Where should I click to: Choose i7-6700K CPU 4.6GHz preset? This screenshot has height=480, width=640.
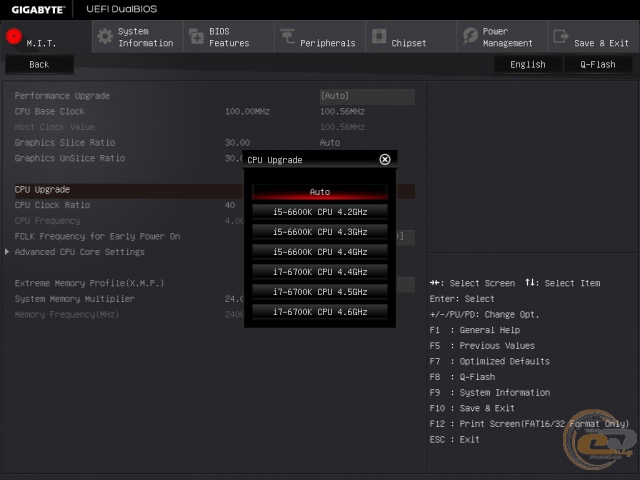coord(319,312)
